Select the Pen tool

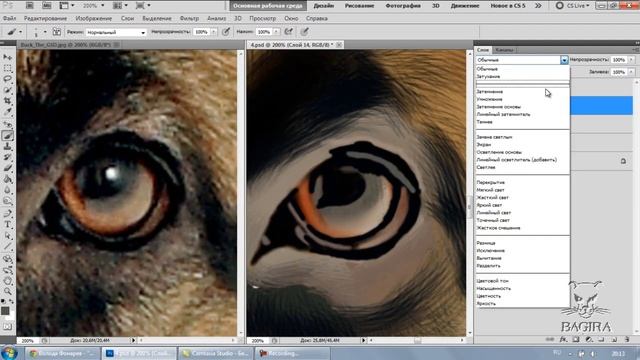point(7,213)
